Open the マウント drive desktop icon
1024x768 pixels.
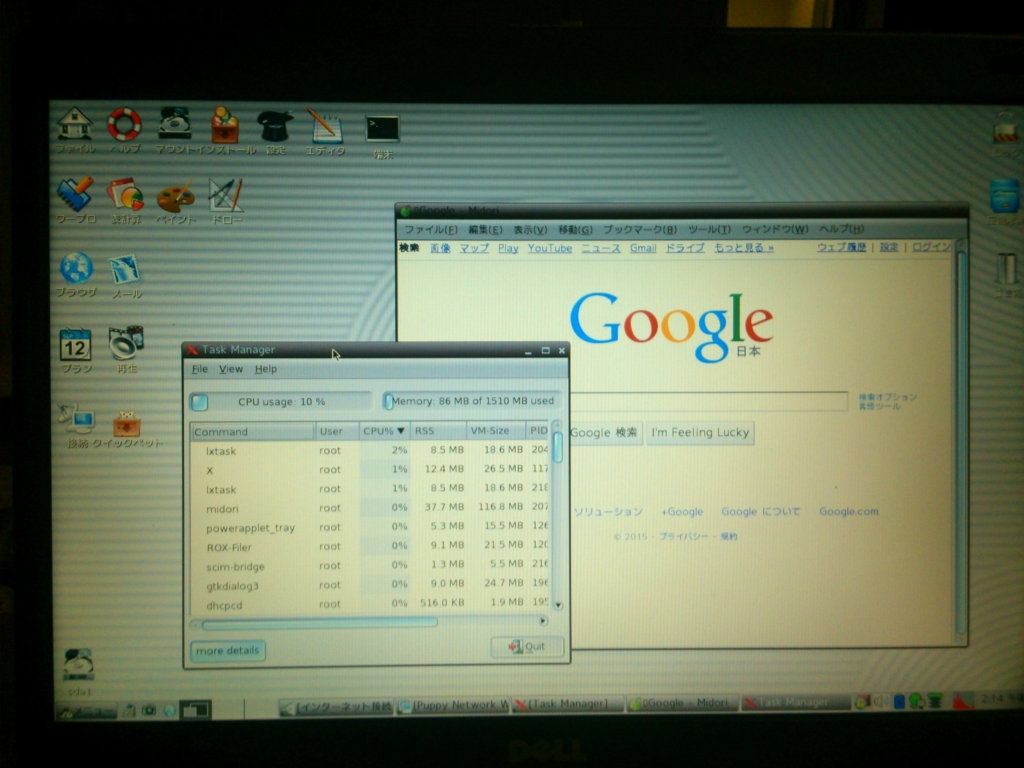pos(175,123)
